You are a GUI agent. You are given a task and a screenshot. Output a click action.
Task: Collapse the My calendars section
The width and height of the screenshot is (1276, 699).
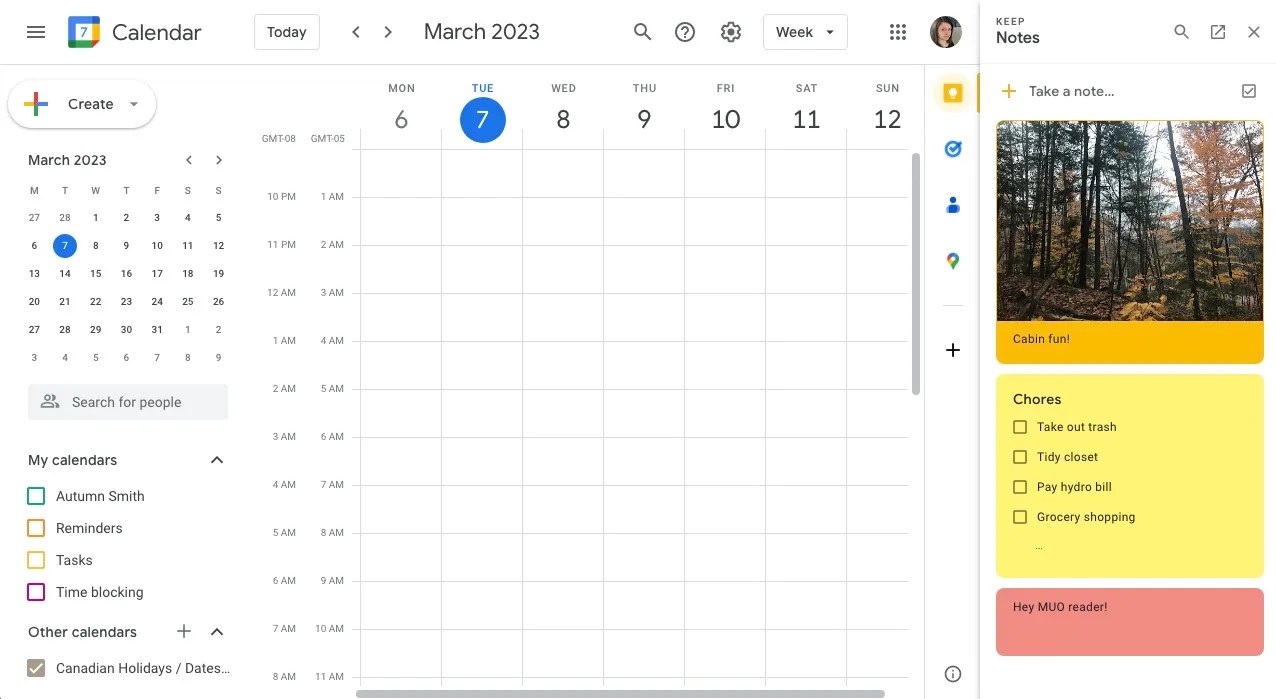click(x=216, y=459)
